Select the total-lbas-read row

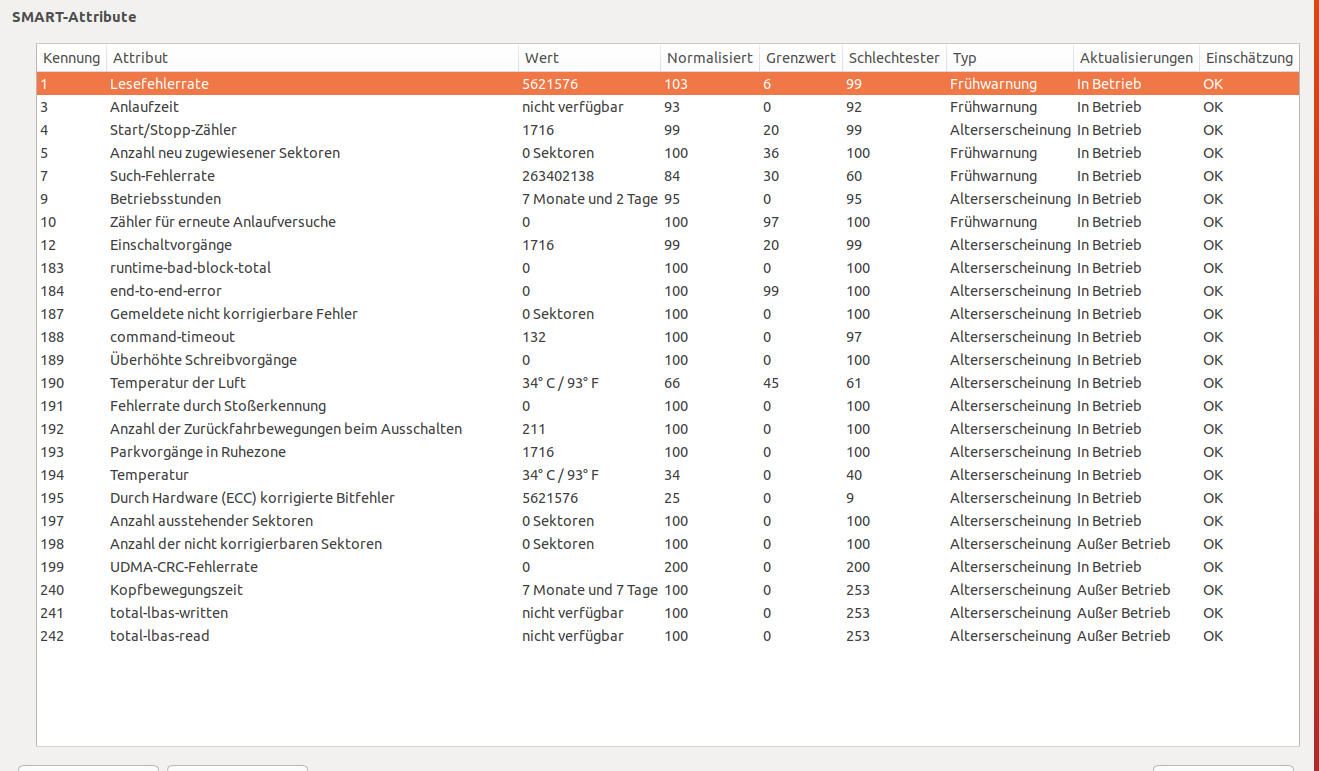pos(668,636)
